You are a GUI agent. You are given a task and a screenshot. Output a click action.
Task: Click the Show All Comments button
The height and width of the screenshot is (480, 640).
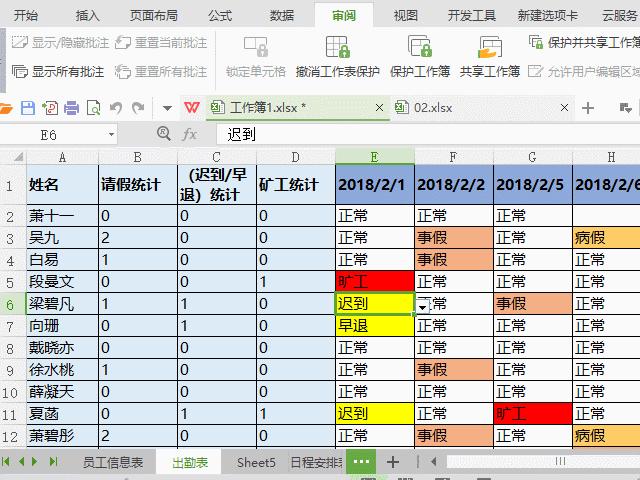58,72
